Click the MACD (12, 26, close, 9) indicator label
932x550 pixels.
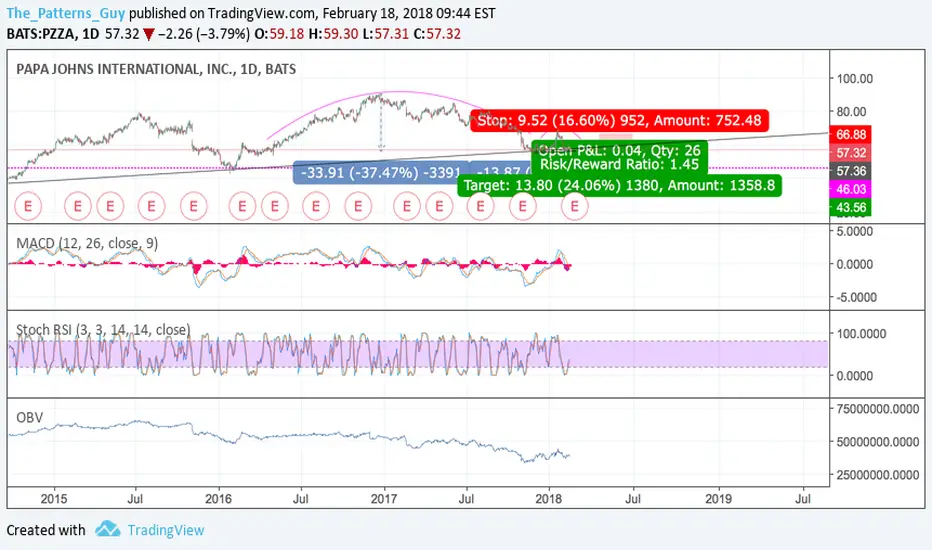coord(87,243)
